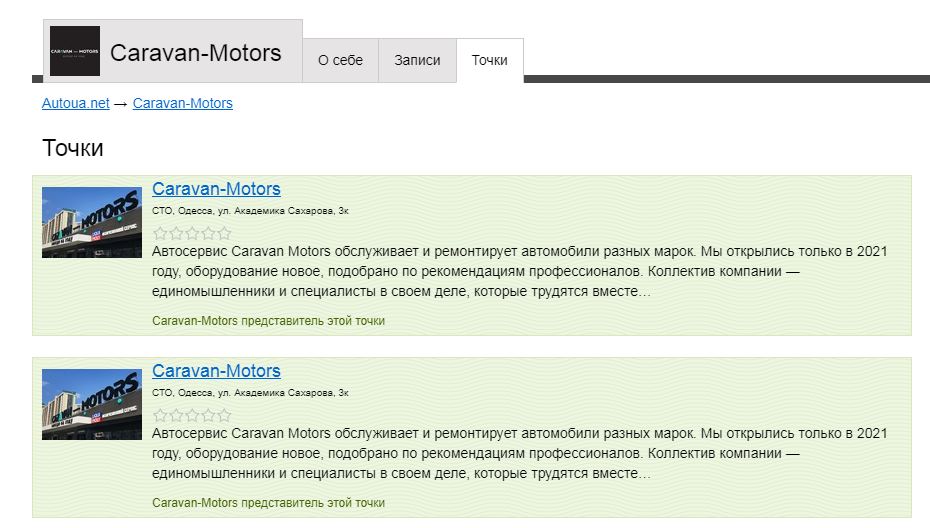The width and height of the screenshot is (930, 528).
Task: Click the large Caravan-Motors header title
Action: tap(195, 53)
